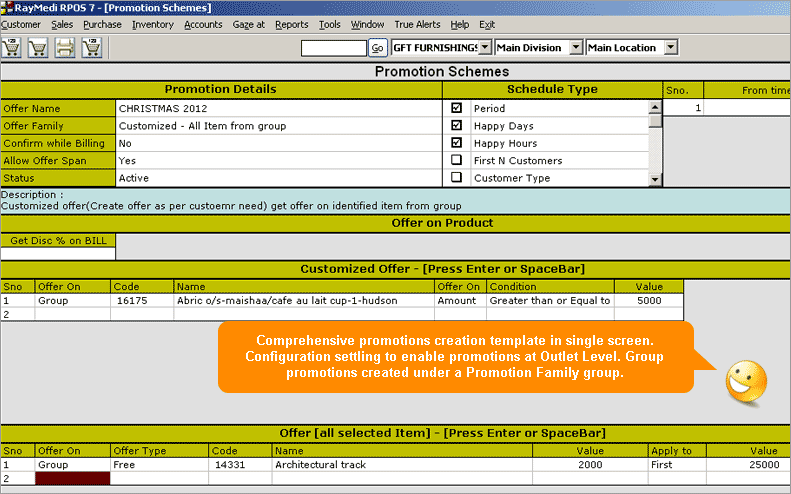Expand the Main Division dropdown

[x=574, y=47]
